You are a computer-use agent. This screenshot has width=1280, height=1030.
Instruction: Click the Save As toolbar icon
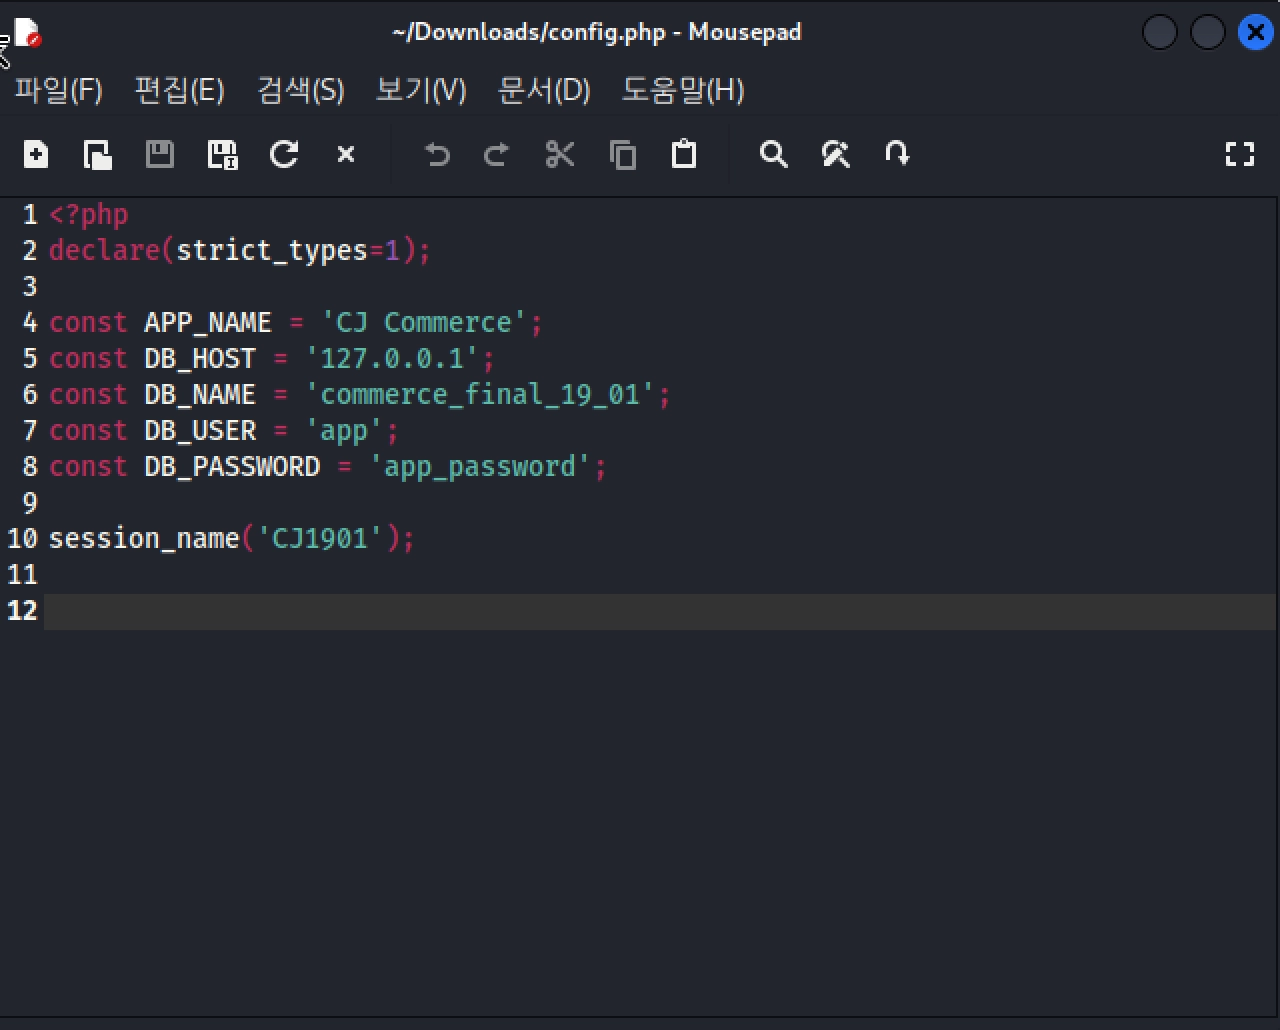pos(222,154)
